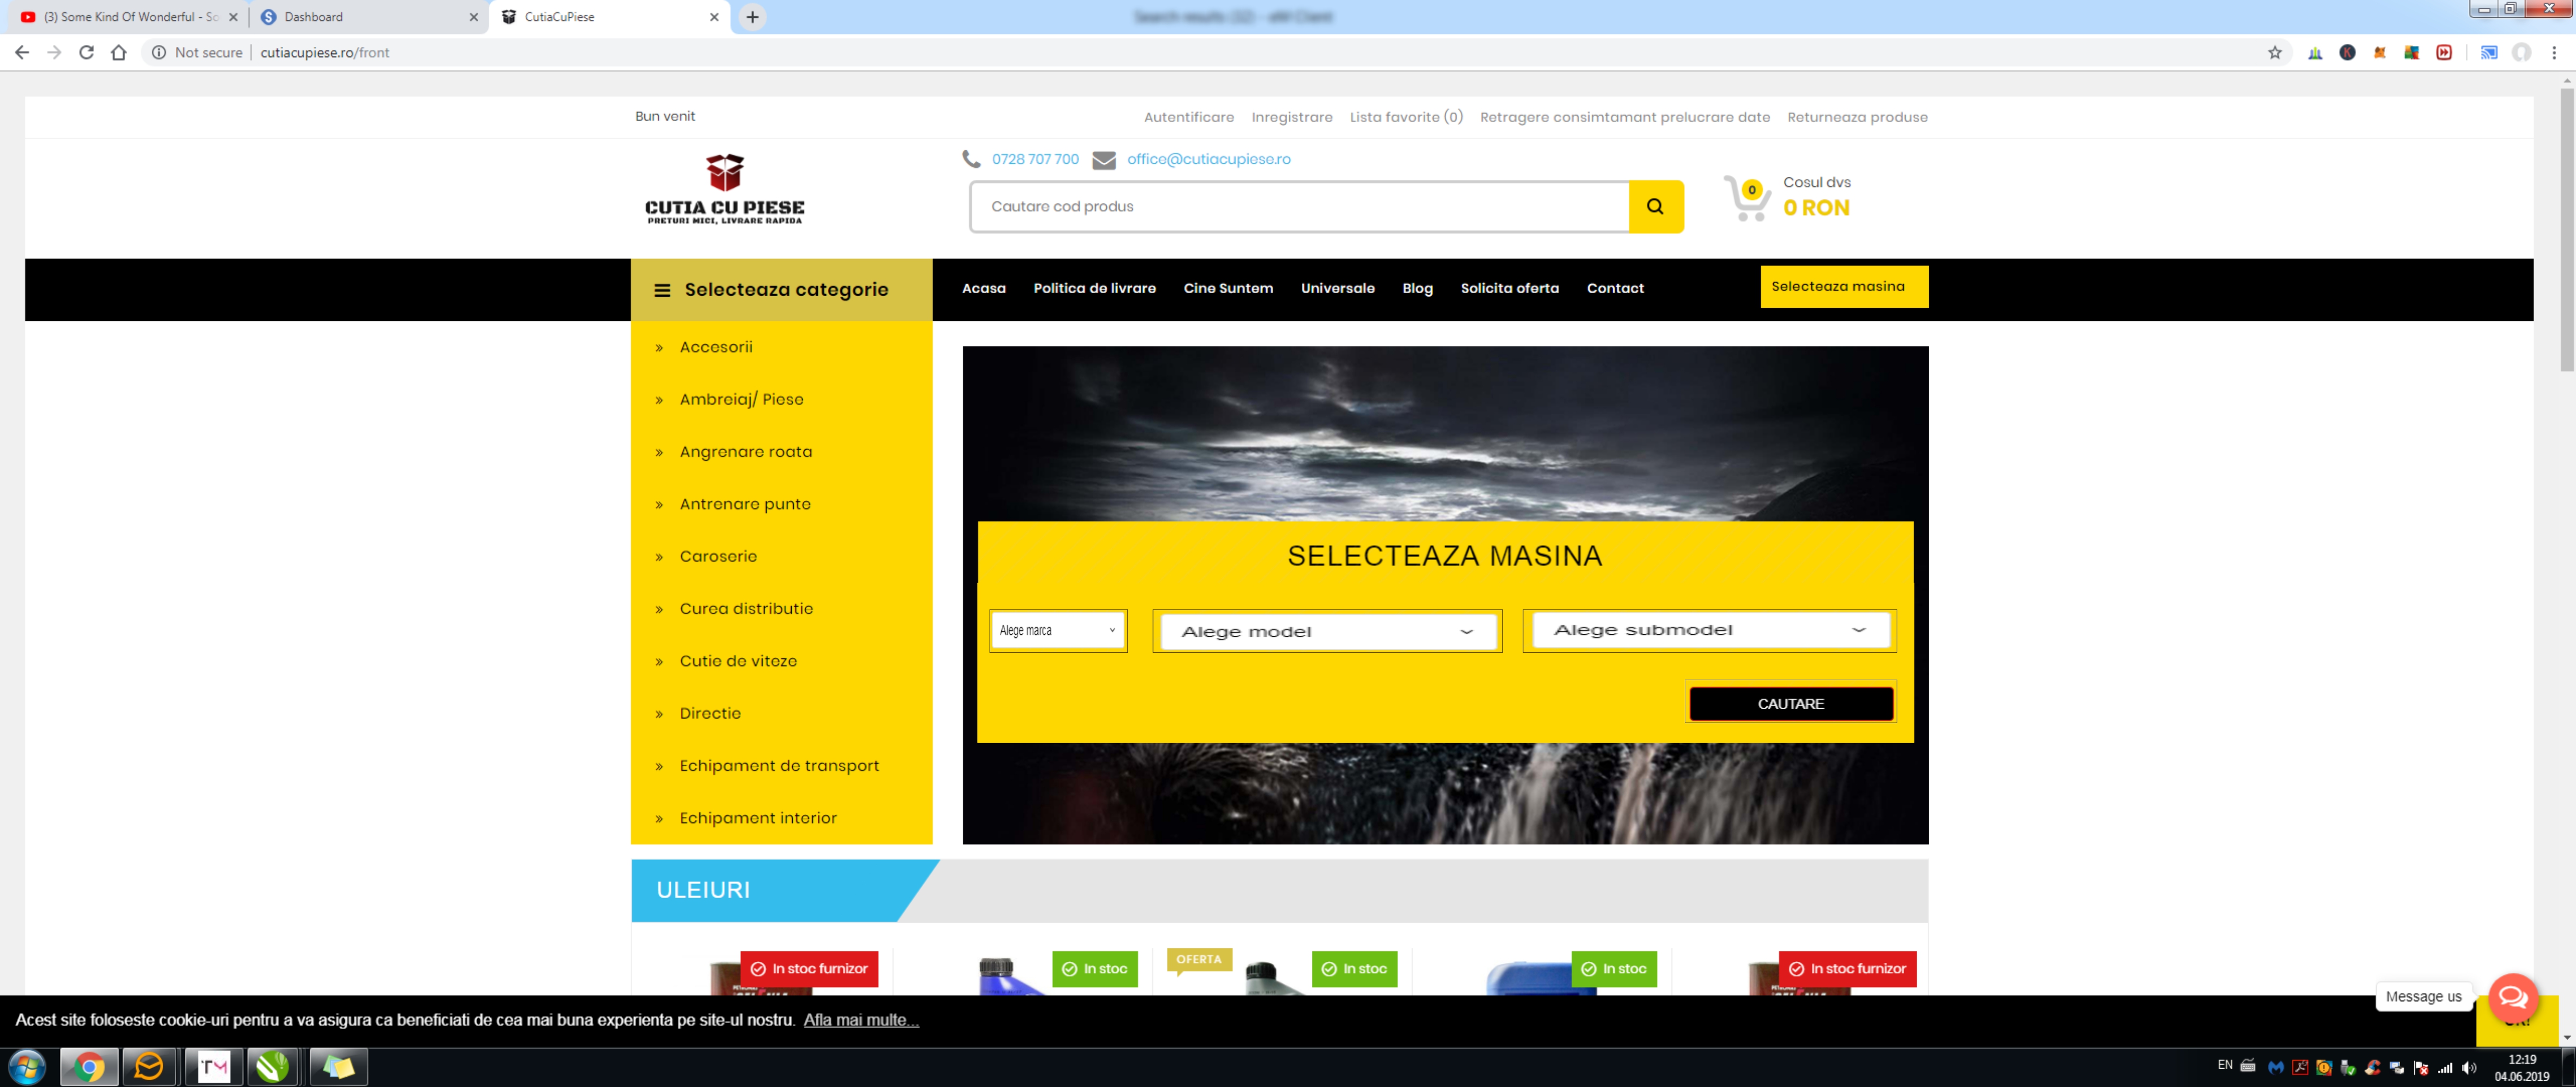Click the browser back arrow
This screenshot has height=1087, width=2576.
click(x=22, y=52)
